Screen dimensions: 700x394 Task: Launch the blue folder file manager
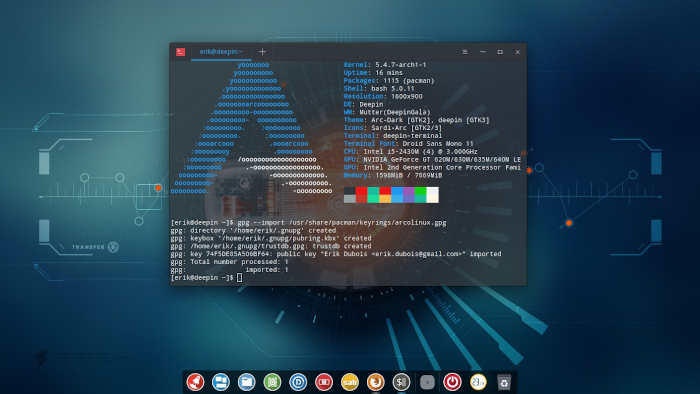click(246, 382)
